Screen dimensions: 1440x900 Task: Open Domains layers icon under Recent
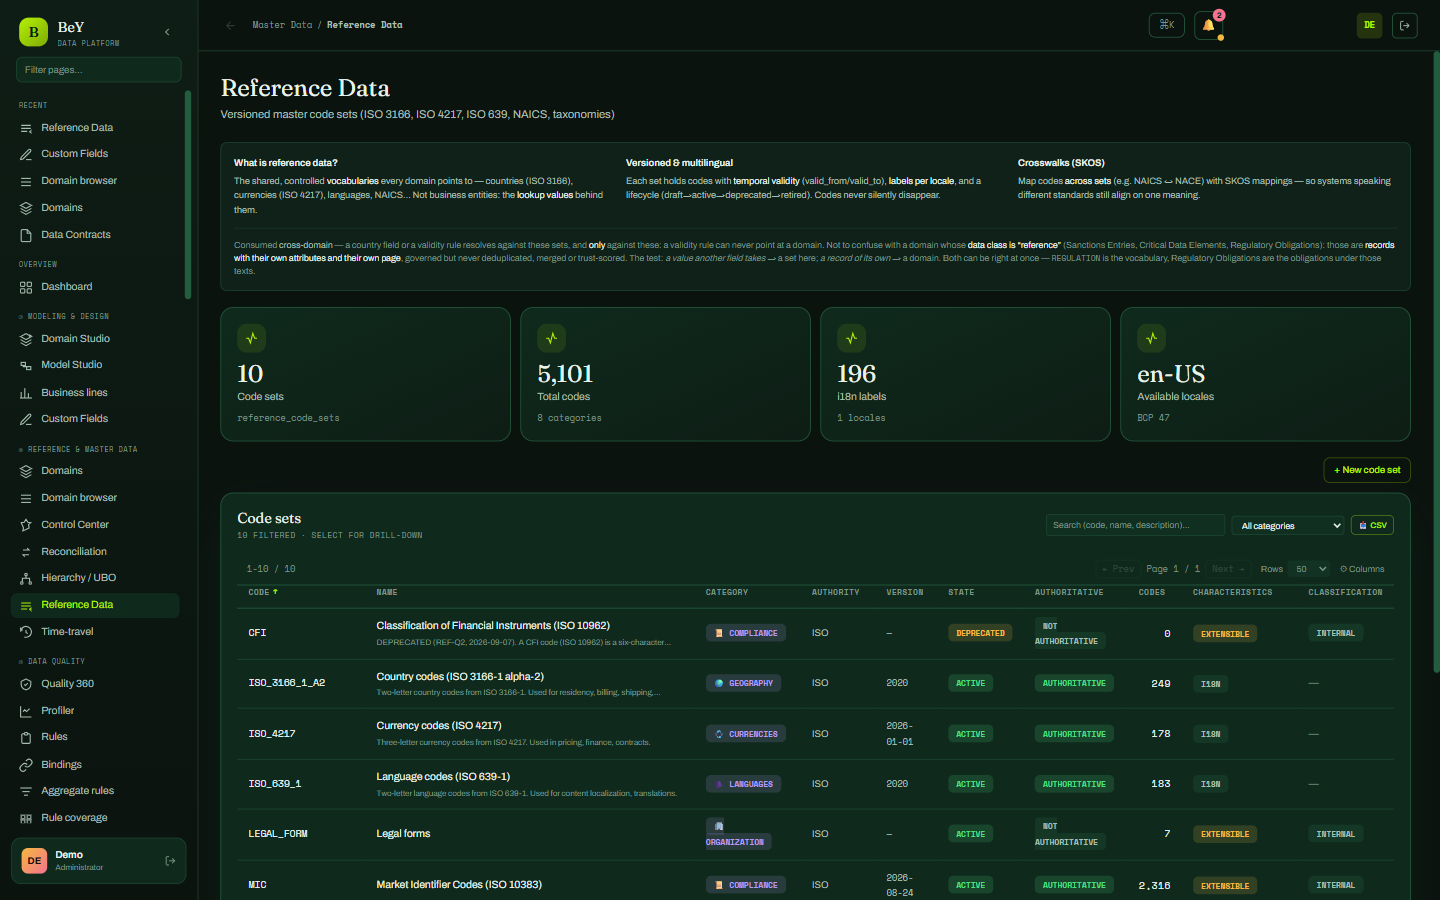tap(26, 208)
